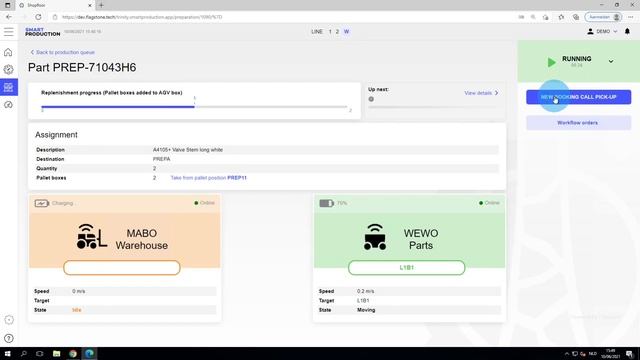This screenshot has width=640, height=360.
Task: Open the gear settings sidebar icon
Action: coord(8,69)
